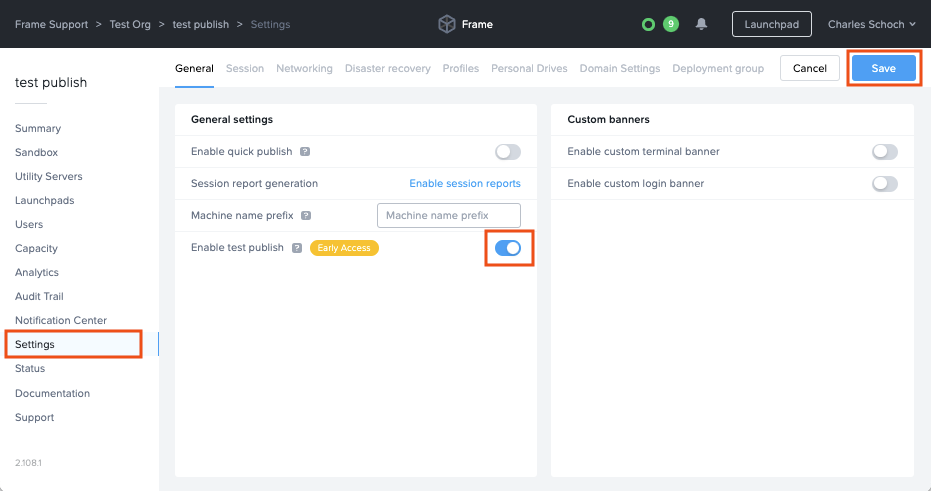This screenshot has height=491, width=931.
Task: Open the Personal Drives tab
Action: [x=529, y=68]
